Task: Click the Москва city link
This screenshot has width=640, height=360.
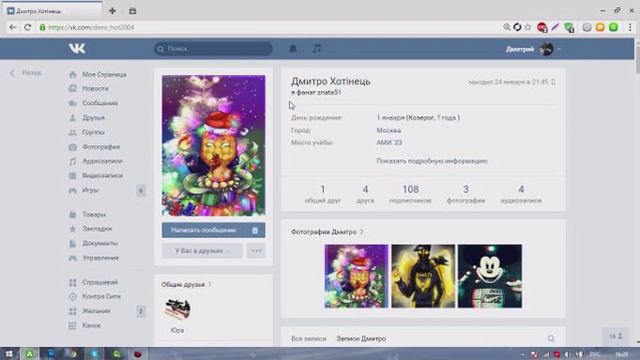Action: (389, 130)
